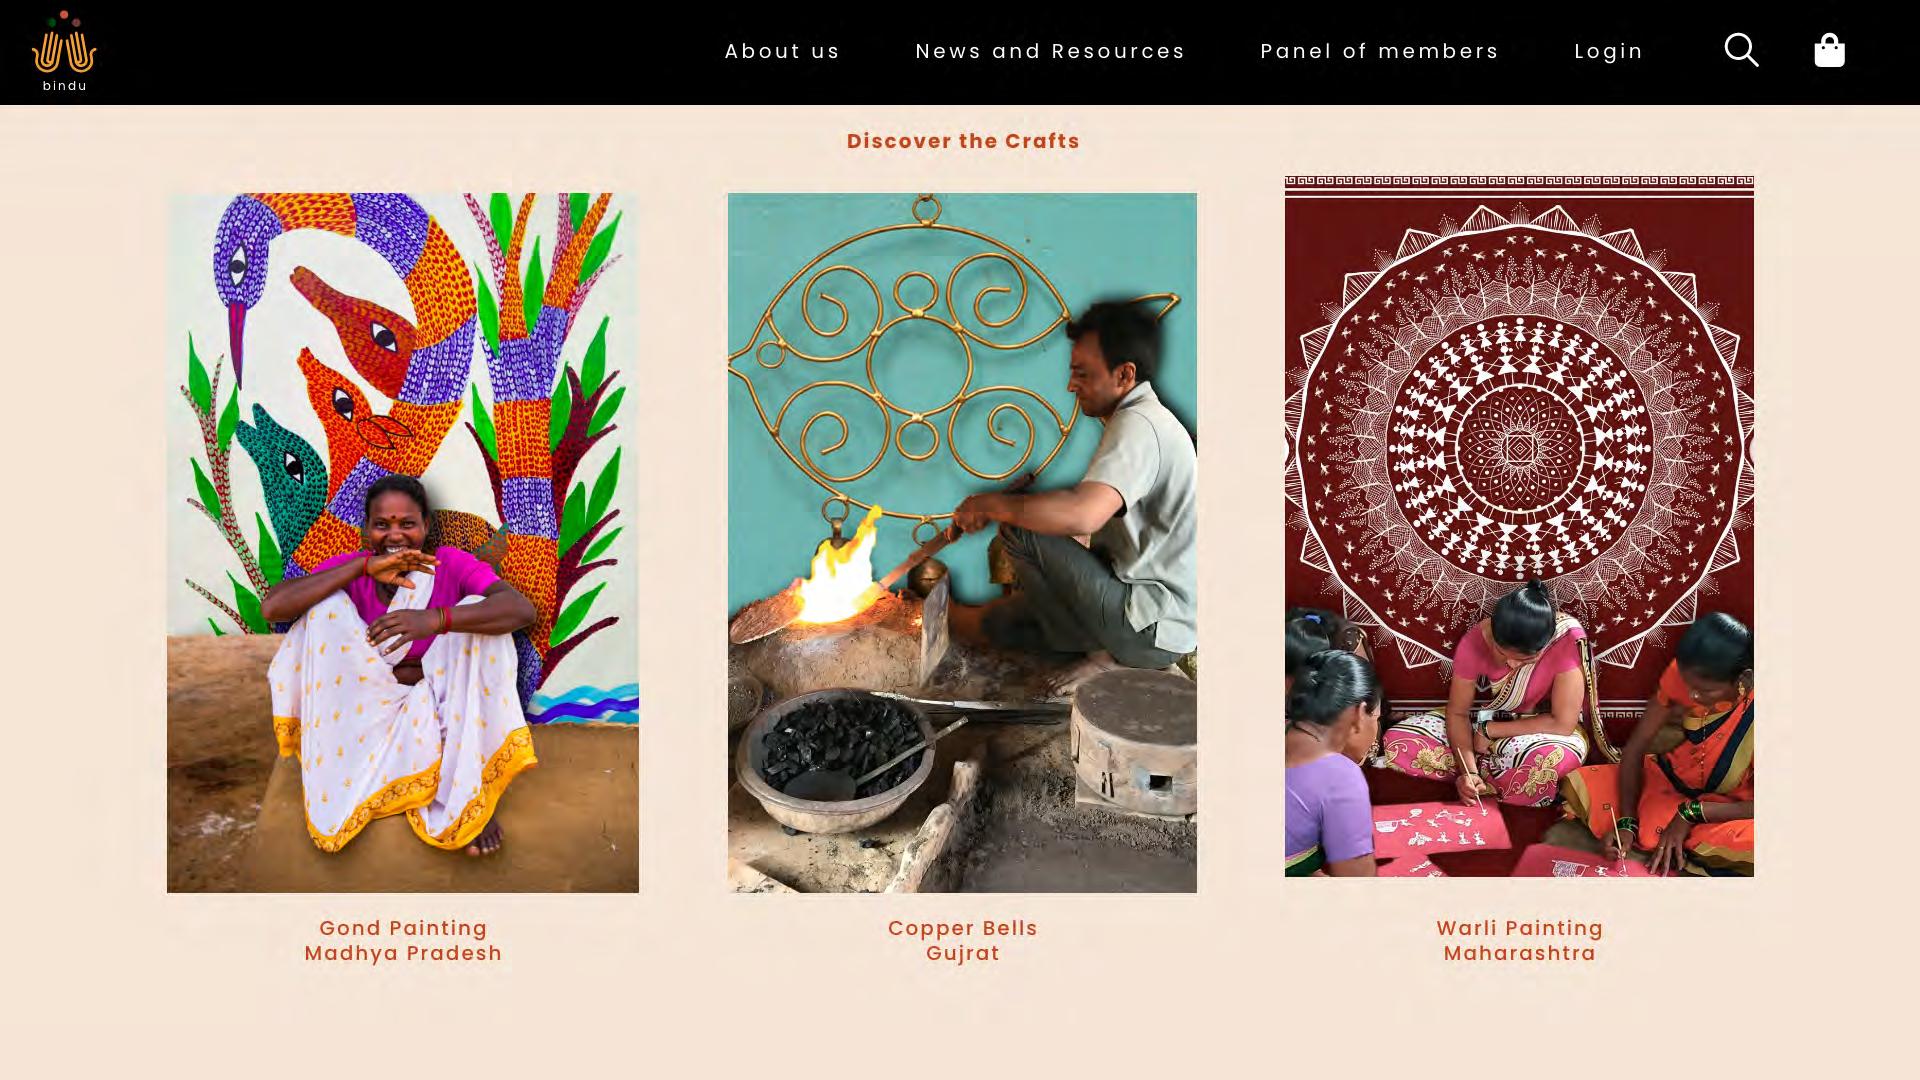Go to Panel of members page
The width and height of the screenshot is (1920, 1080).
tap(1379, 51)
